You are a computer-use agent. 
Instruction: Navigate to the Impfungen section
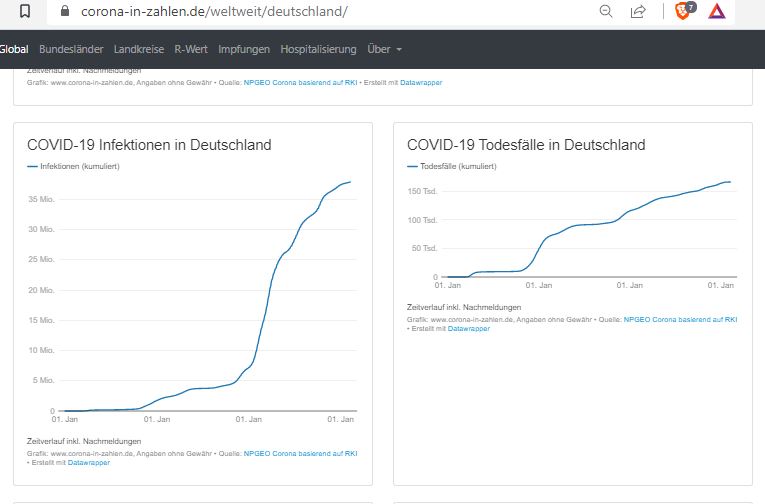[245, 49]
